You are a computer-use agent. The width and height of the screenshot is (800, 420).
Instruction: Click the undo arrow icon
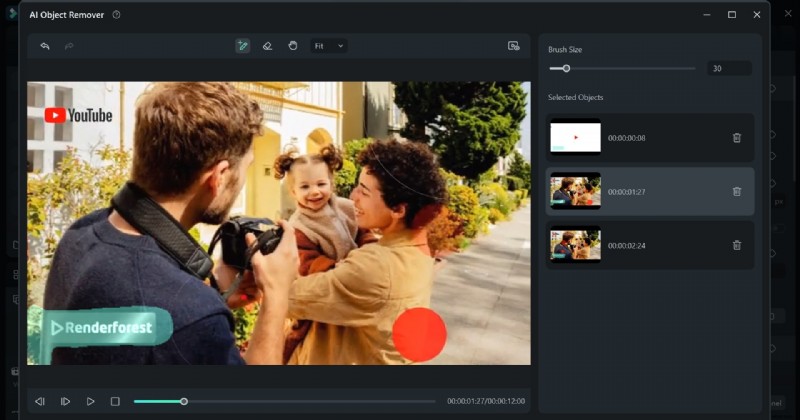[x=45, y=46]
